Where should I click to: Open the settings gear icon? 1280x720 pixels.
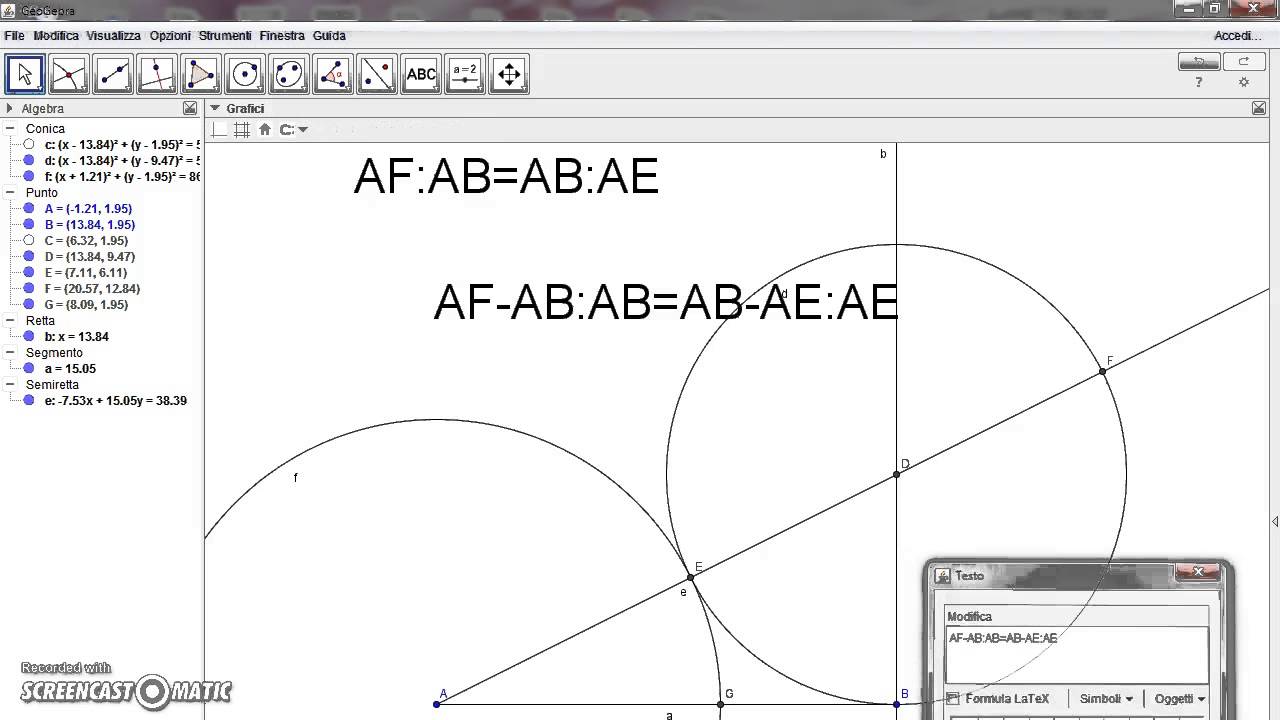(x=1244, y=83)
